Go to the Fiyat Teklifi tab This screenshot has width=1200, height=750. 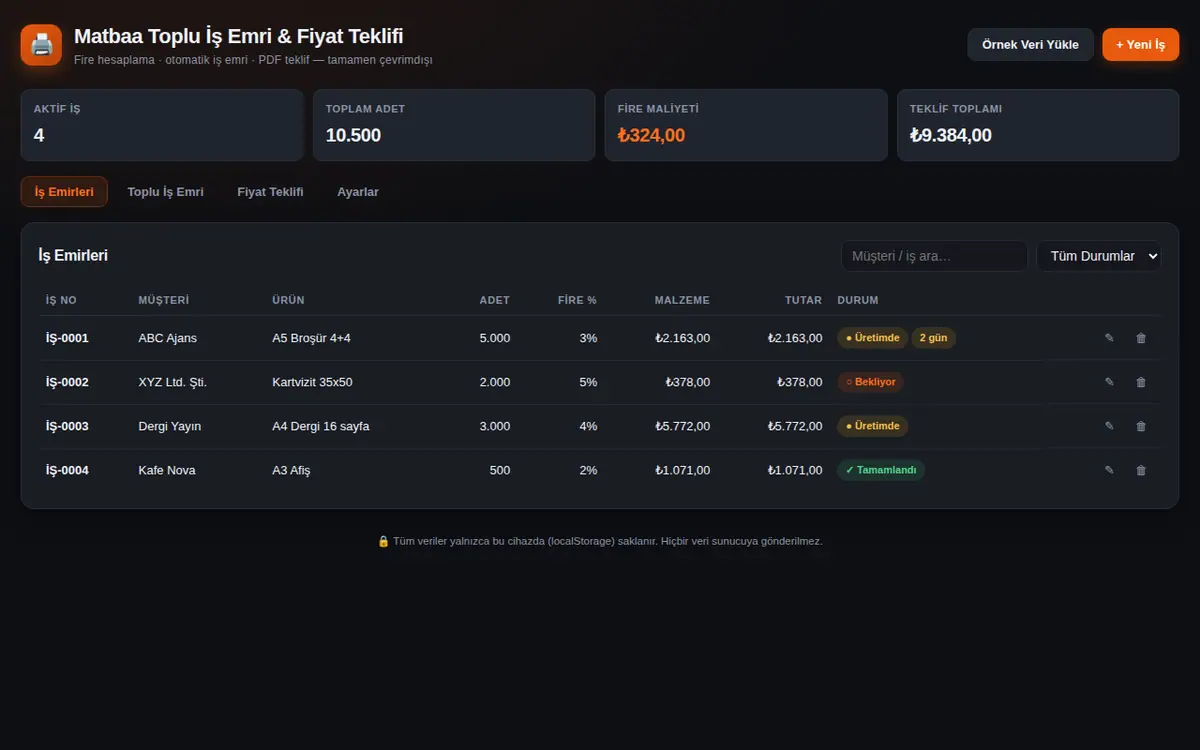pyautogui.click(x=270, y=192)
